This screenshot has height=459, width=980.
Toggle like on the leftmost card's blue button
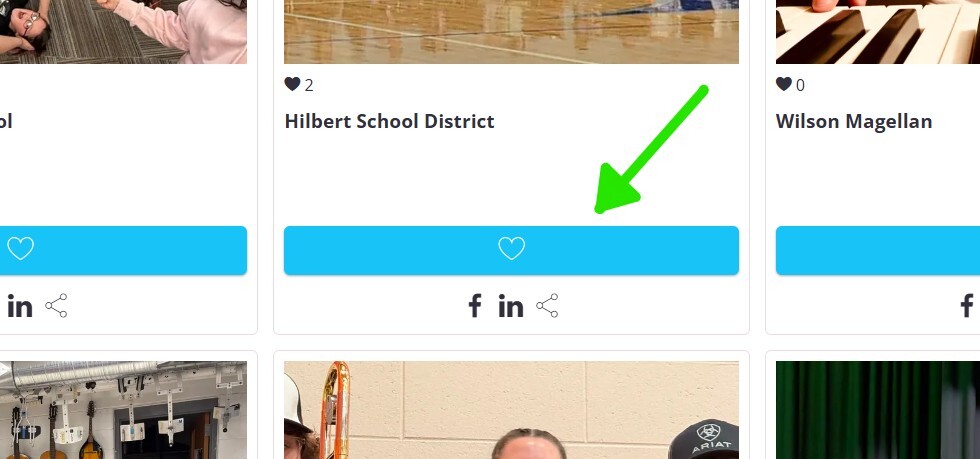coord(123,250)
